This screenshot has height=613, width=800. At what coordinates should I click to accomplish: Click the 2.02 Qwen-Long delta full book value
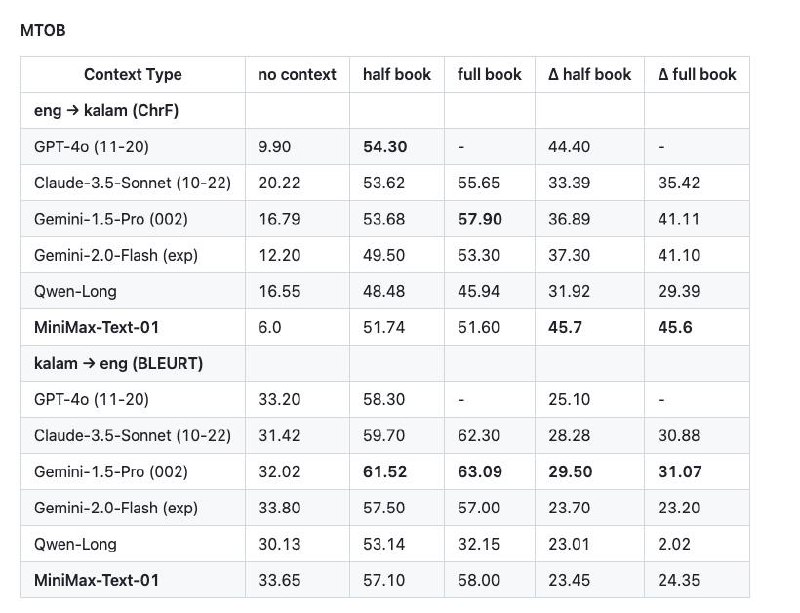[x=674, y=545]
